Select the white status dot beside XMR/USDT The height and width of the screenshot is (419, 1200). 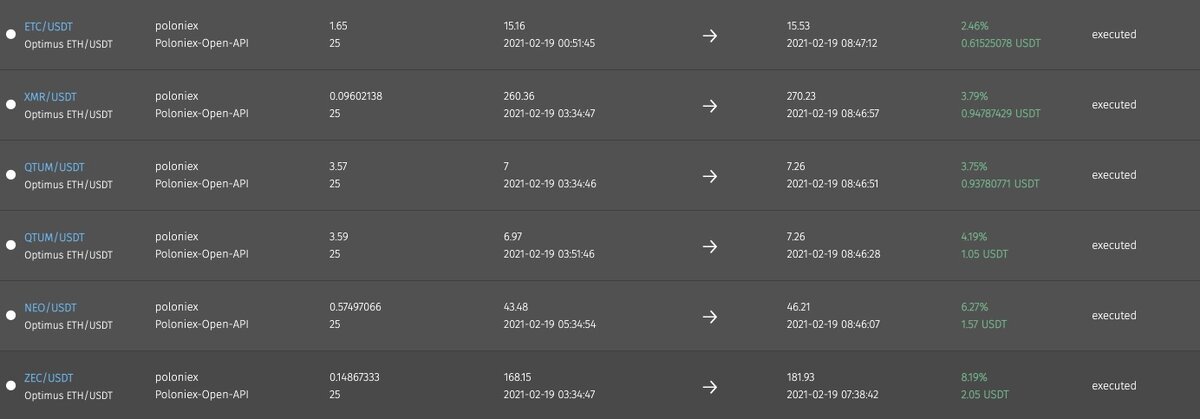click(x=11, y=104)
